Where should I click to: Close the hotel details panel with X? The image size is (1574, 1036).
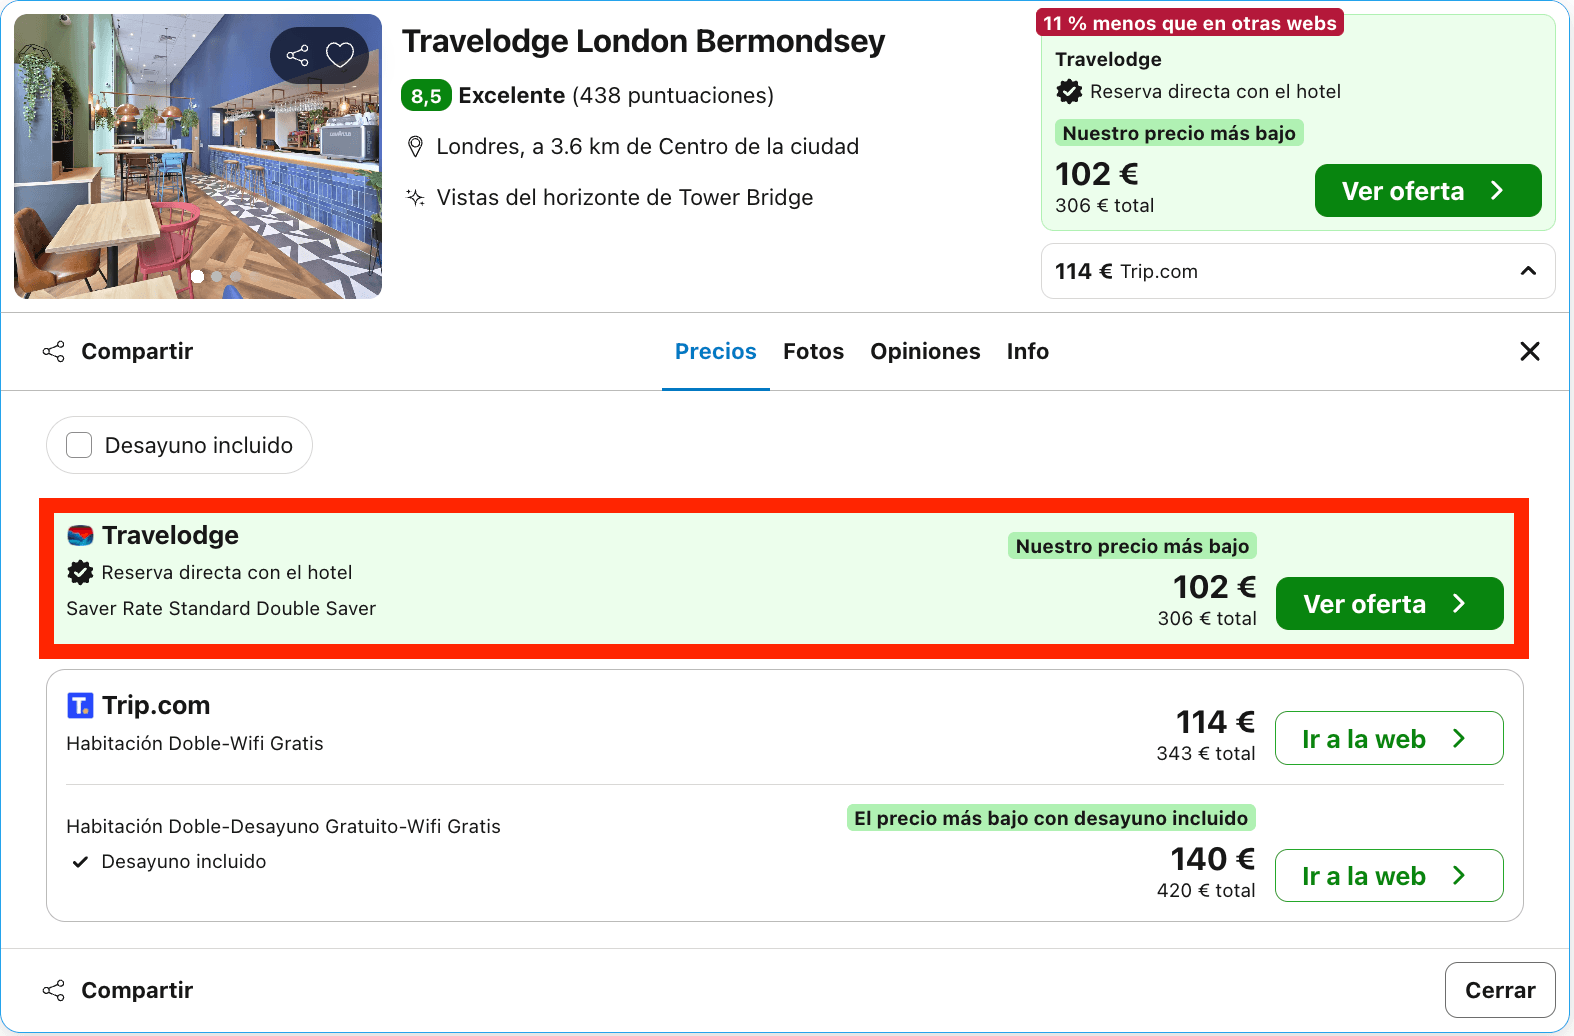(x=1530, y=351)
